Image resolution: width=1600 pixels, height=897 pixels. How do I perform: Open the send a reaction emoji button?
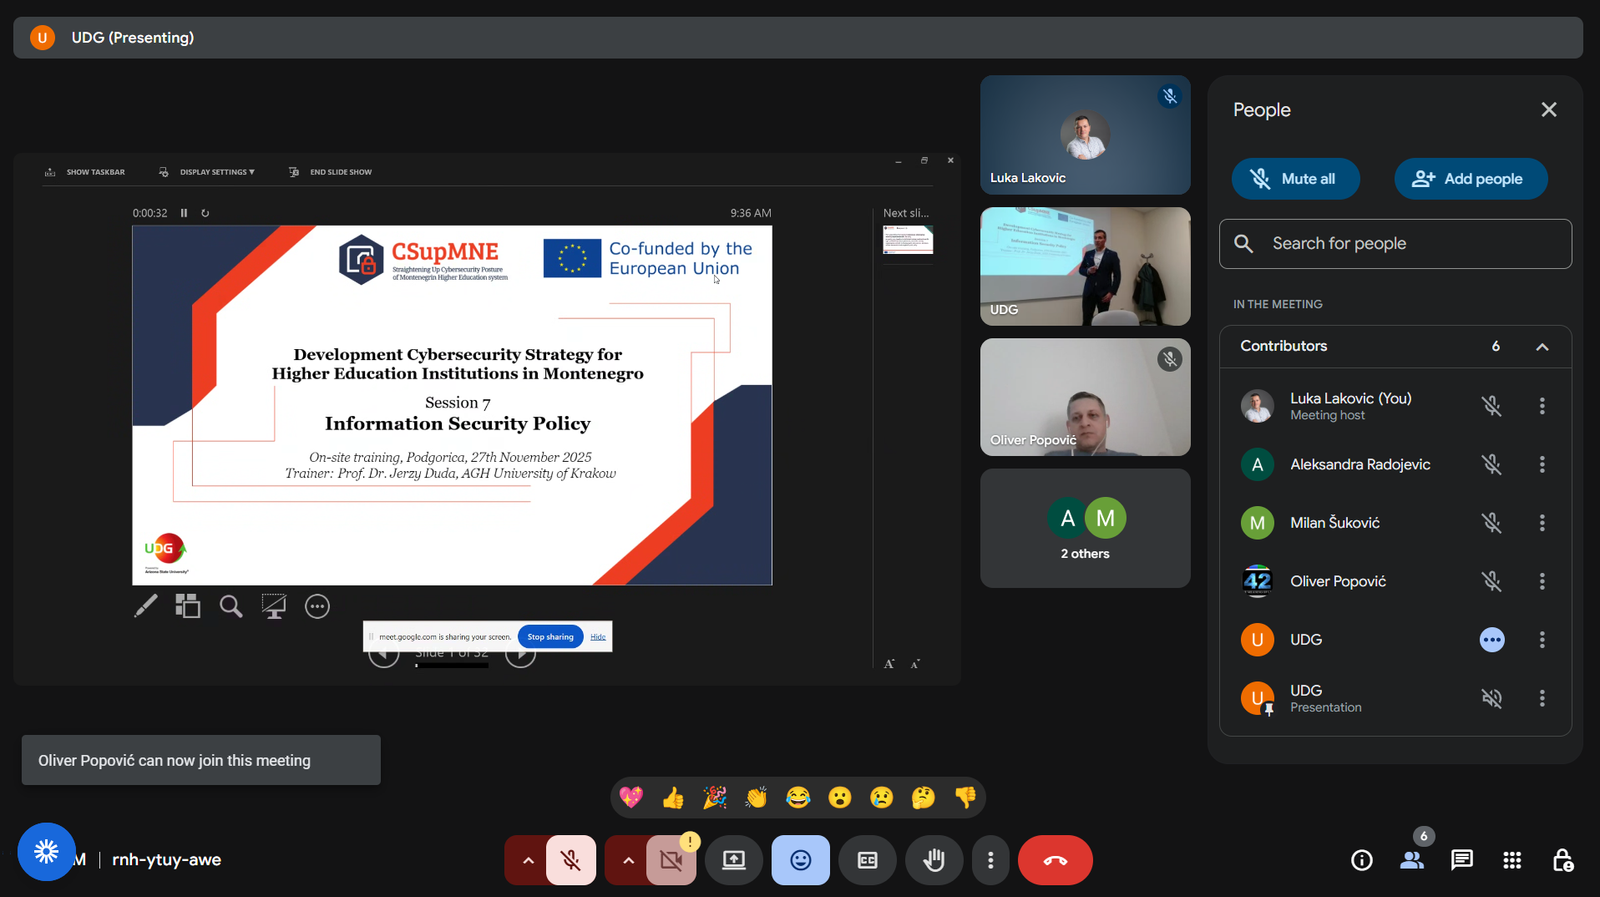click(x=800, y=860)
